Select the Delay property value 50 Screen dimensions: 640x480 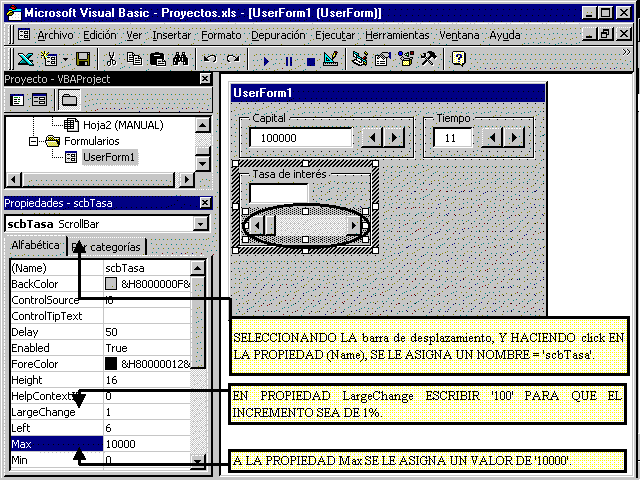coord(147,332)
